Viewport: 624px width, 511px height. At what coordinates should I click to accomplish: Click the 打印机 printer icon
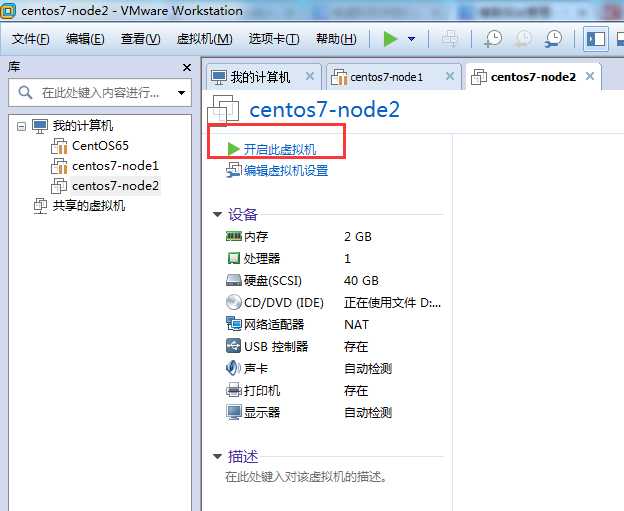234,390
